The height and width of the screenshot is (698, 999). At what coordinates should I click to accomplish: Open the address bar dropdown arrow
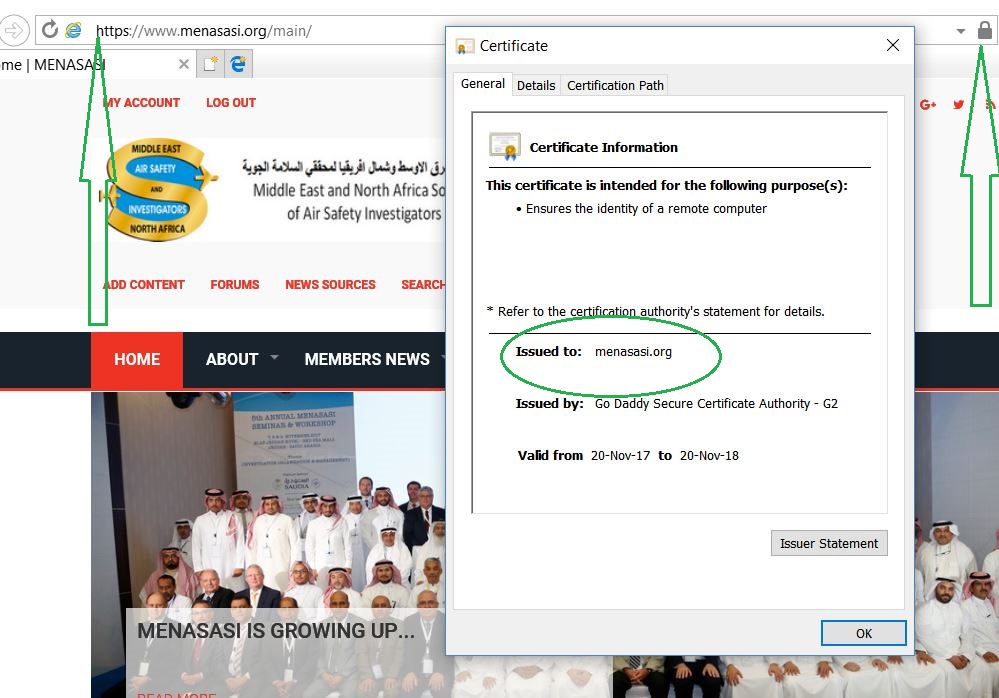click(960, 31)
